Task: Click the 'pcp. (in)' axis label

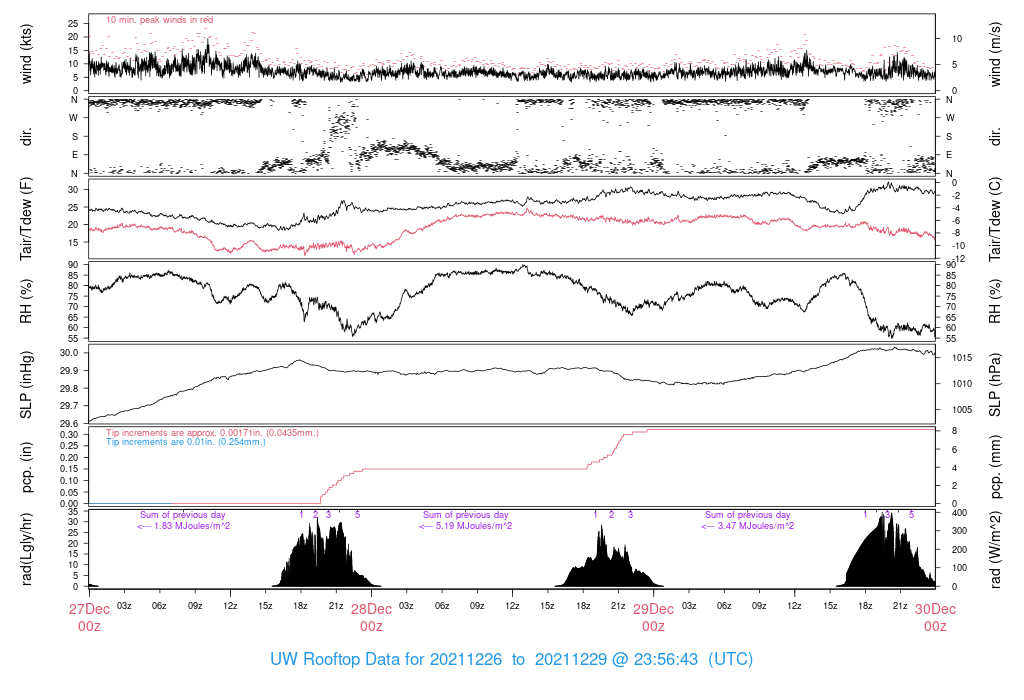Action: tap(26, 468)
